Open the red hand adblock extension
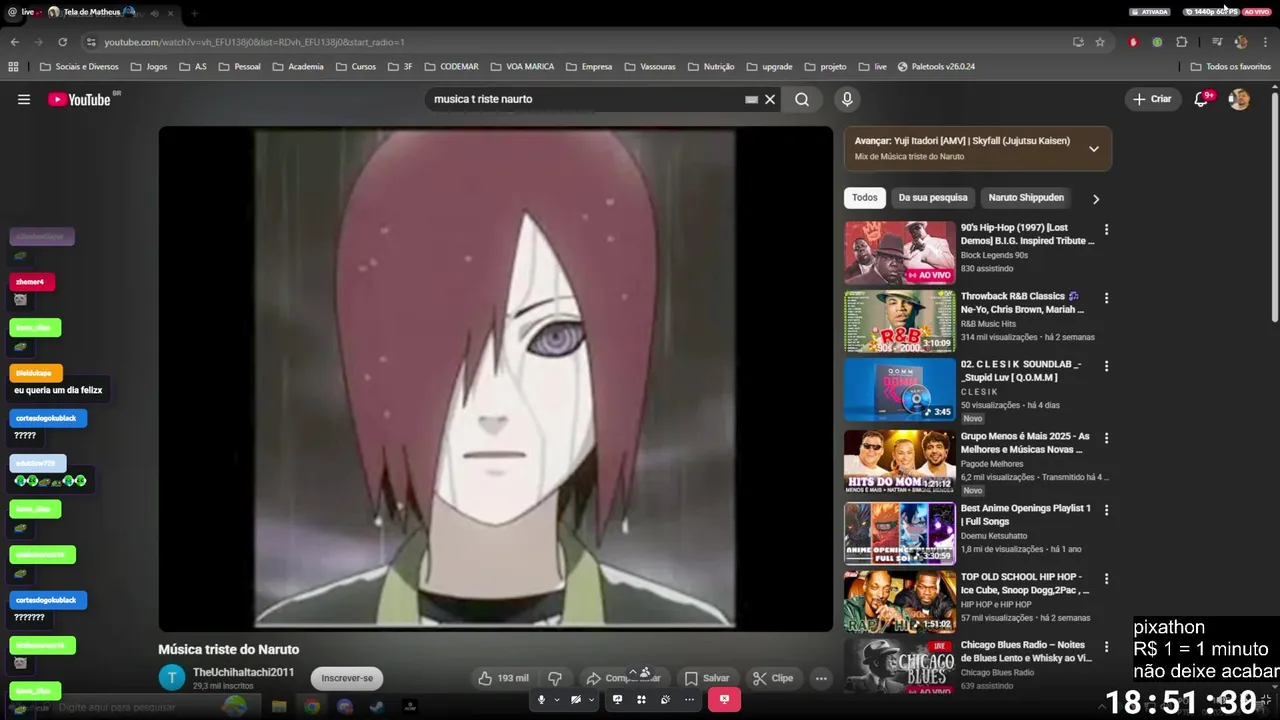Viewport: 1280px width, 720px height. (1133, 42)
